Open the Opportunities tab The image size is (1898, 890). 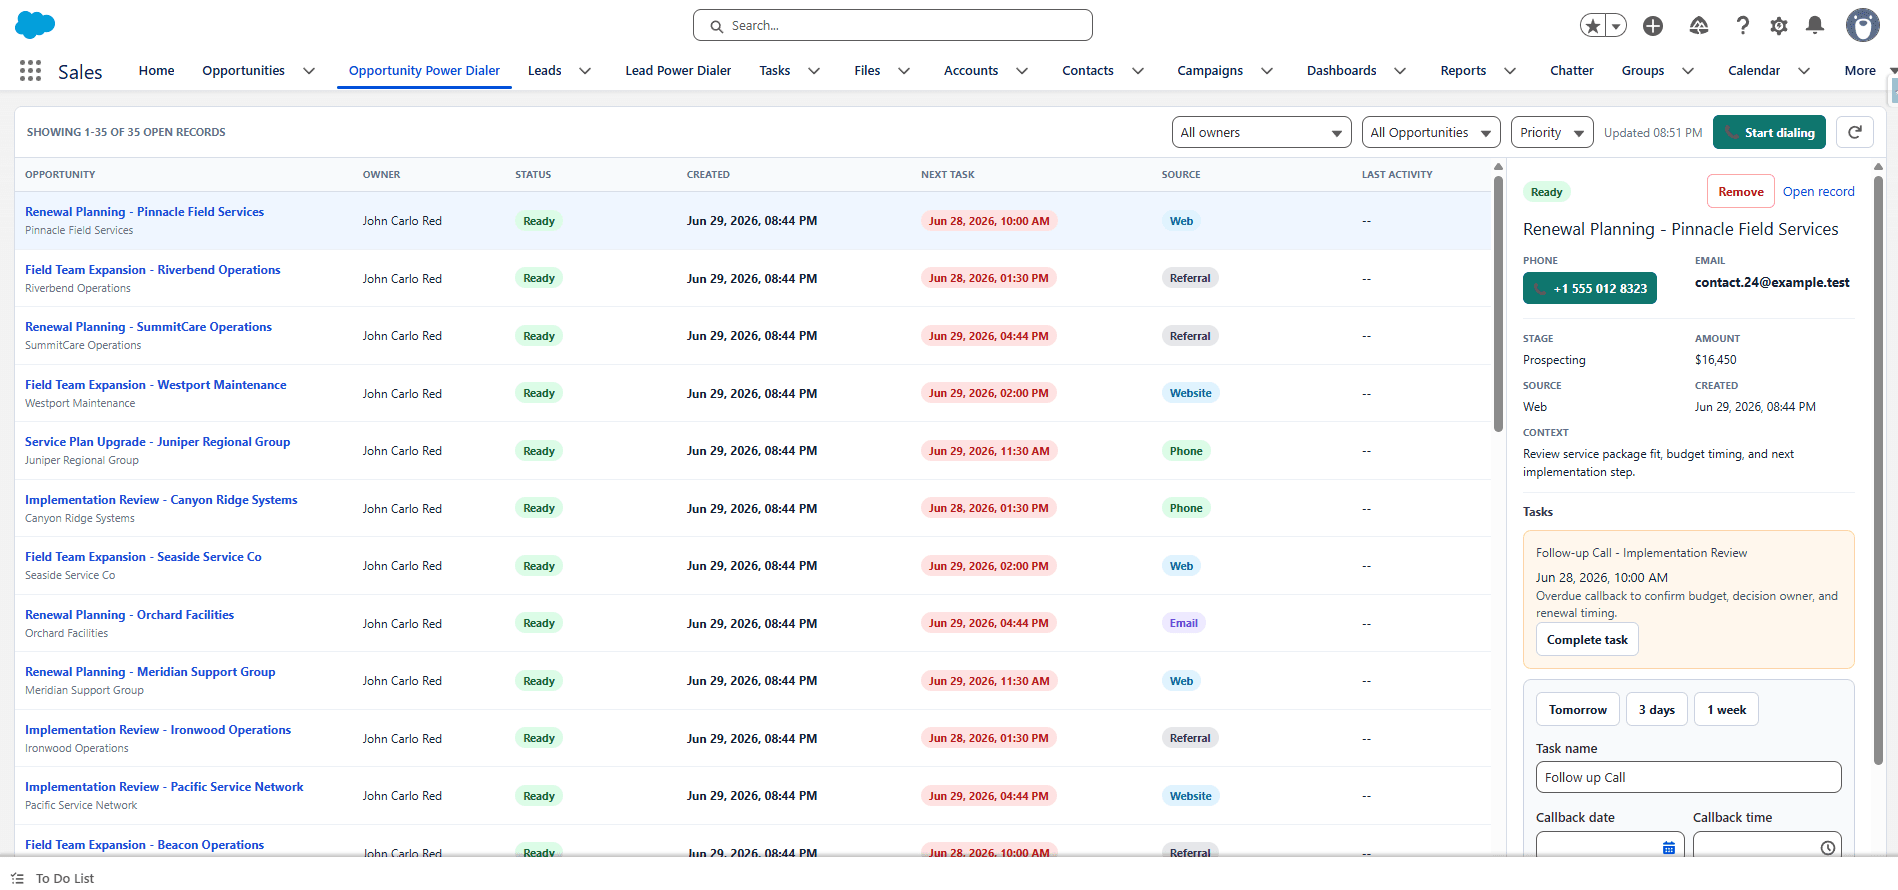tap(243, 70)
